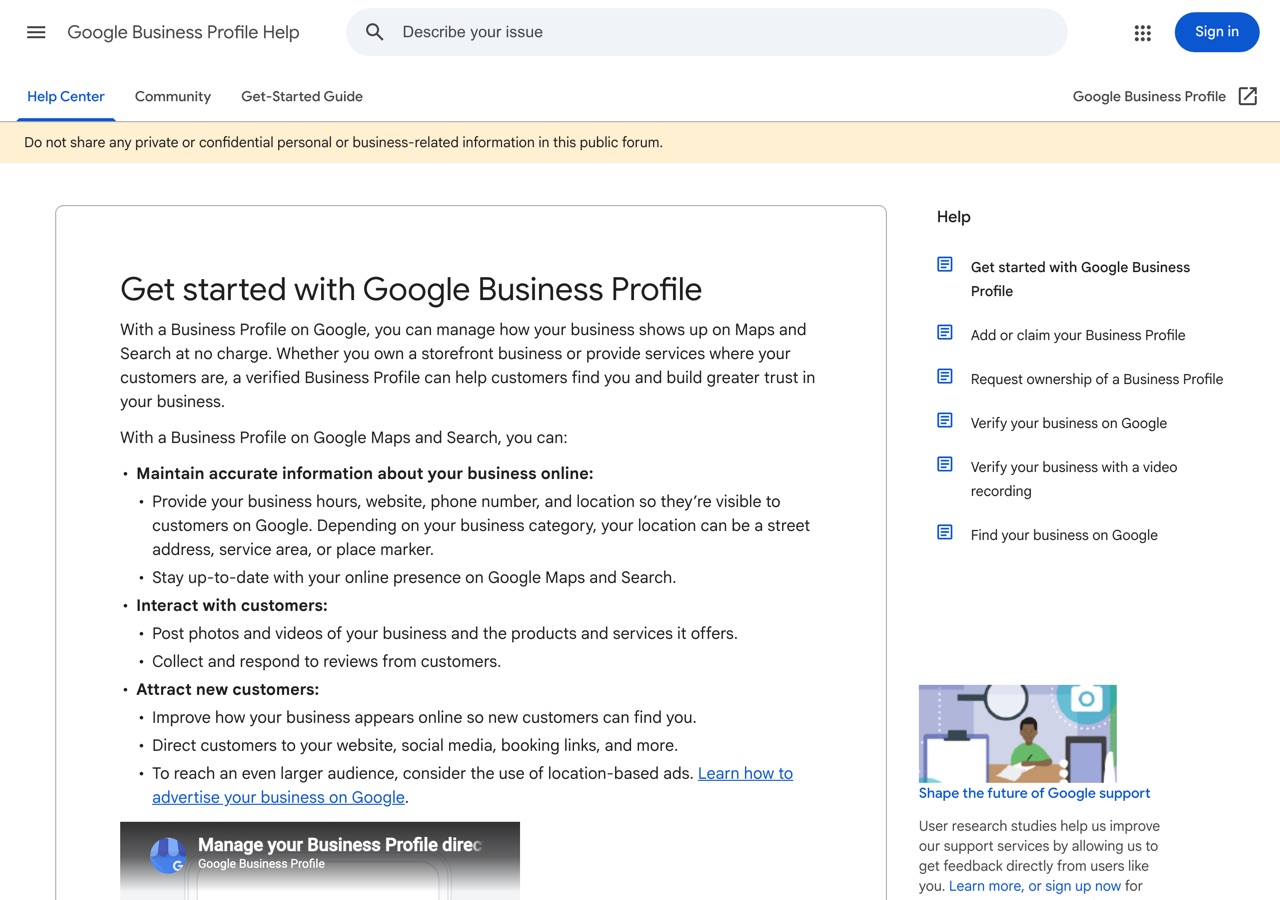Open Add or claim your Business Profile article
This screenshot has height=900, width=1280.
click(1078, 335)
